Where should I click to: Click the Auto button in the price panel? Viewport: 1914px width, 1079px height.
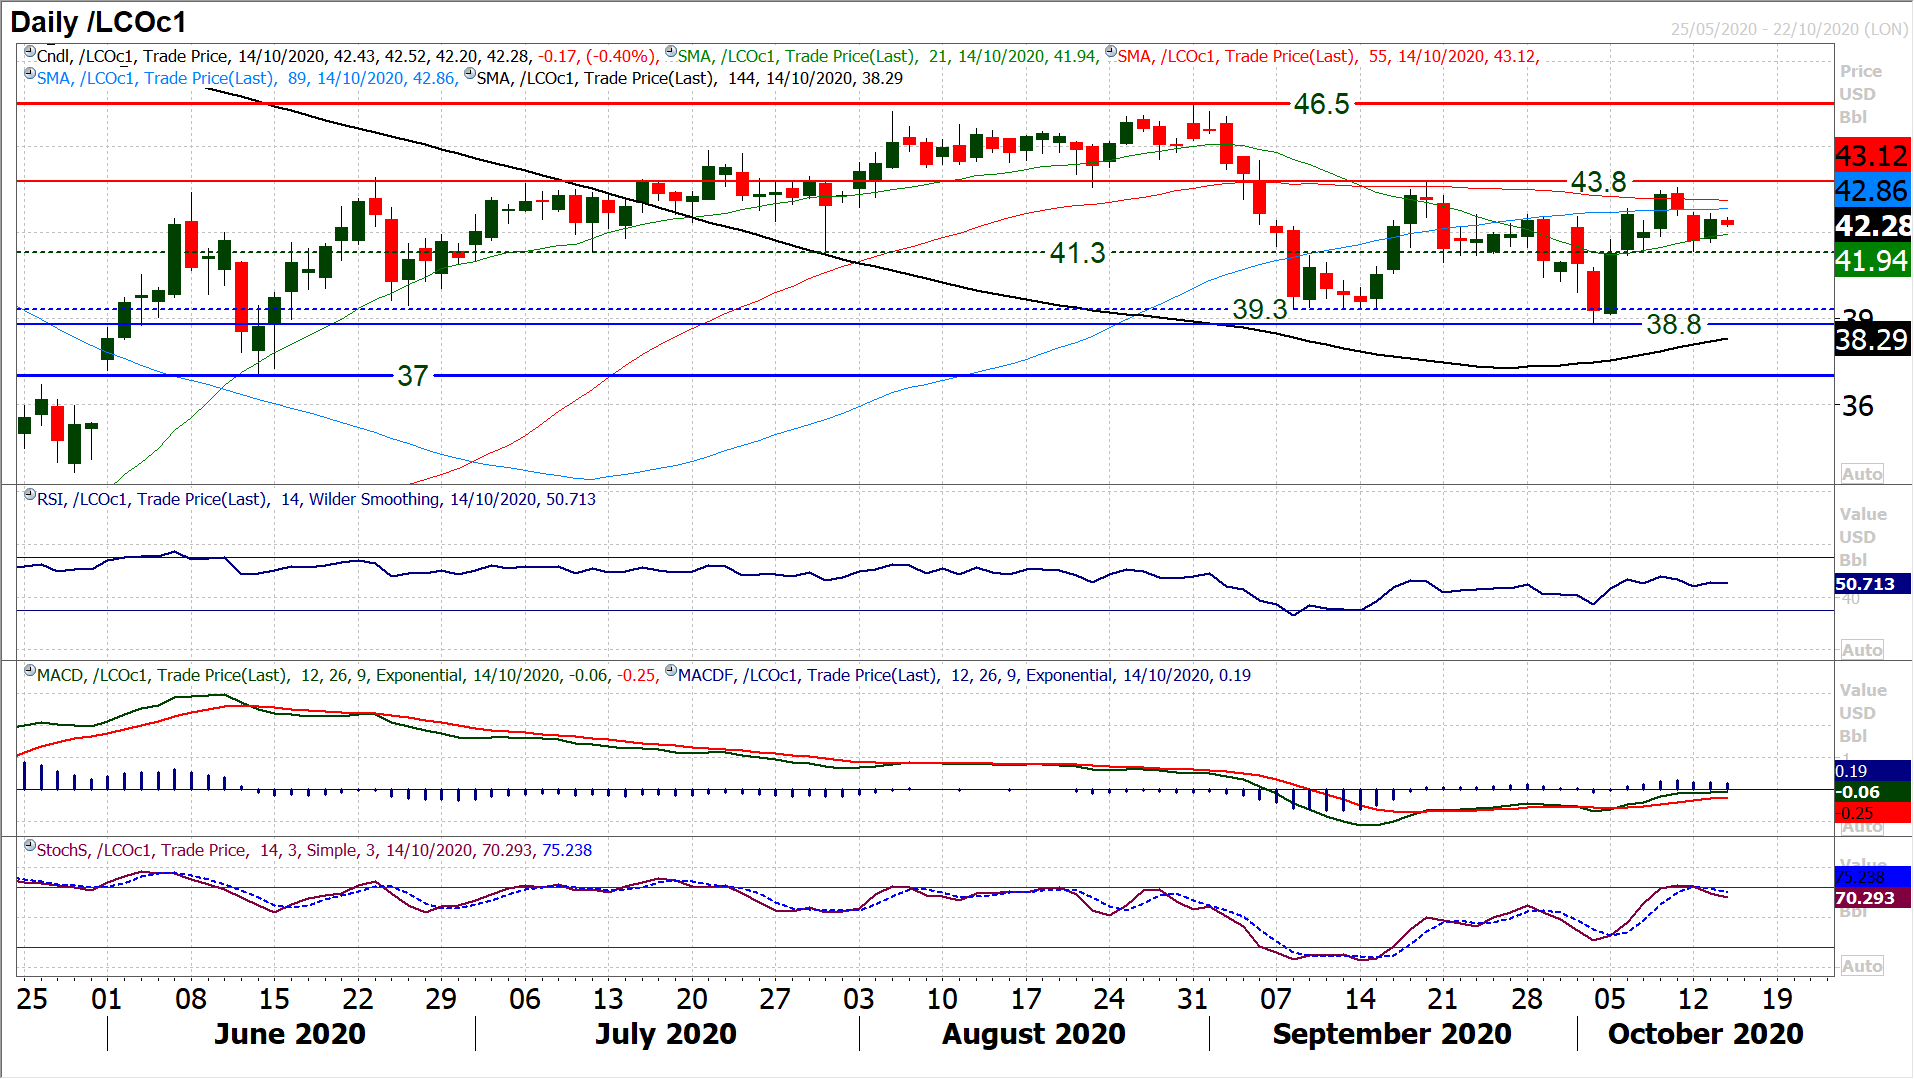click(1862, 474)
